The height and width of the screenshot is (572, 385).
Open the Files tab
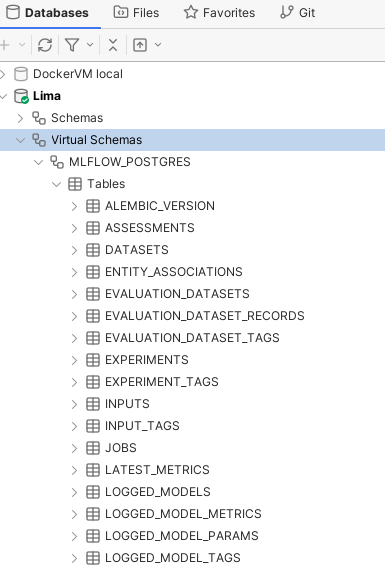click(136, 13)
